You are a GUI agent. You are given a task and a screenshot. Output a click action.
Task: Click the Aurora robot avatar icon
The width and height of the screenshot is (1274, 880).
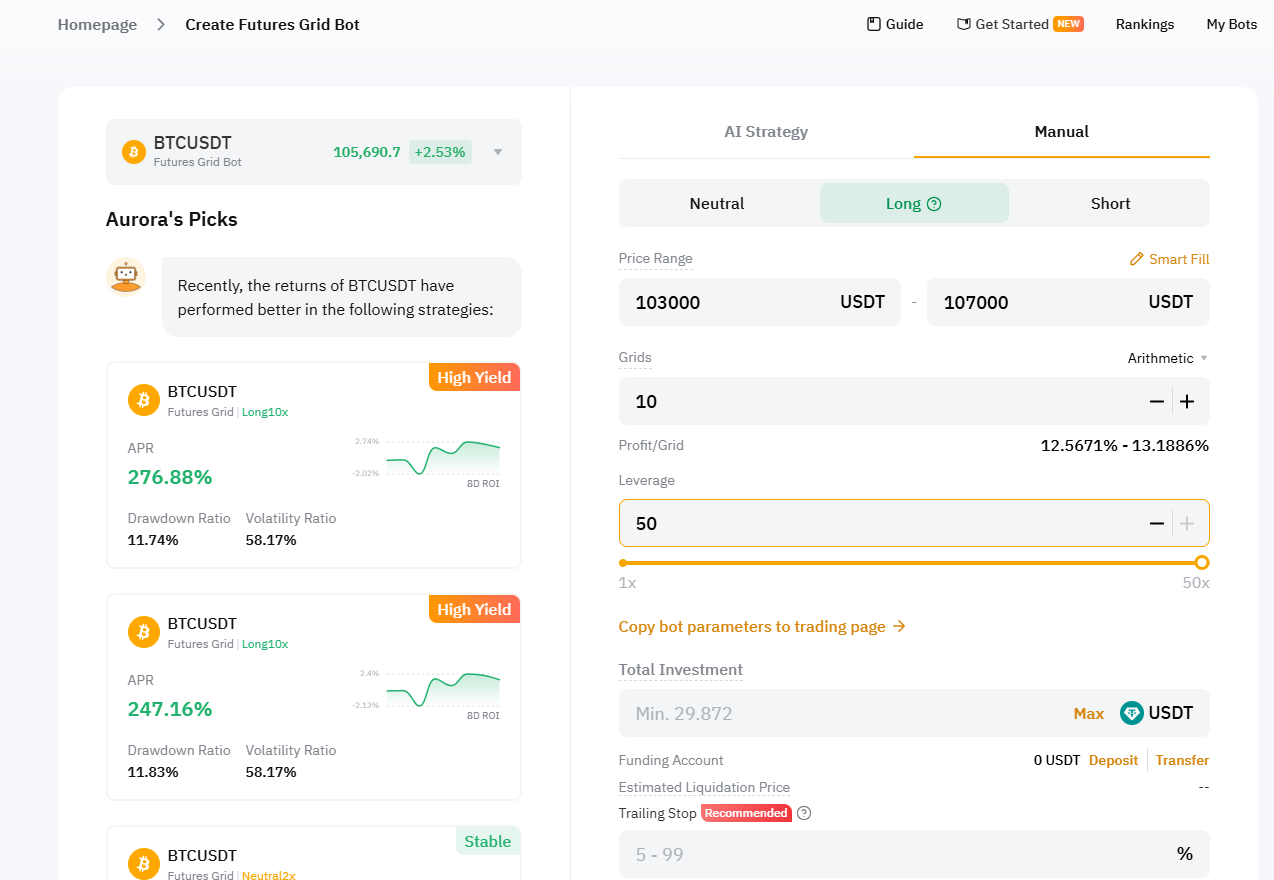pyautogui.click(x=126, y=276)
